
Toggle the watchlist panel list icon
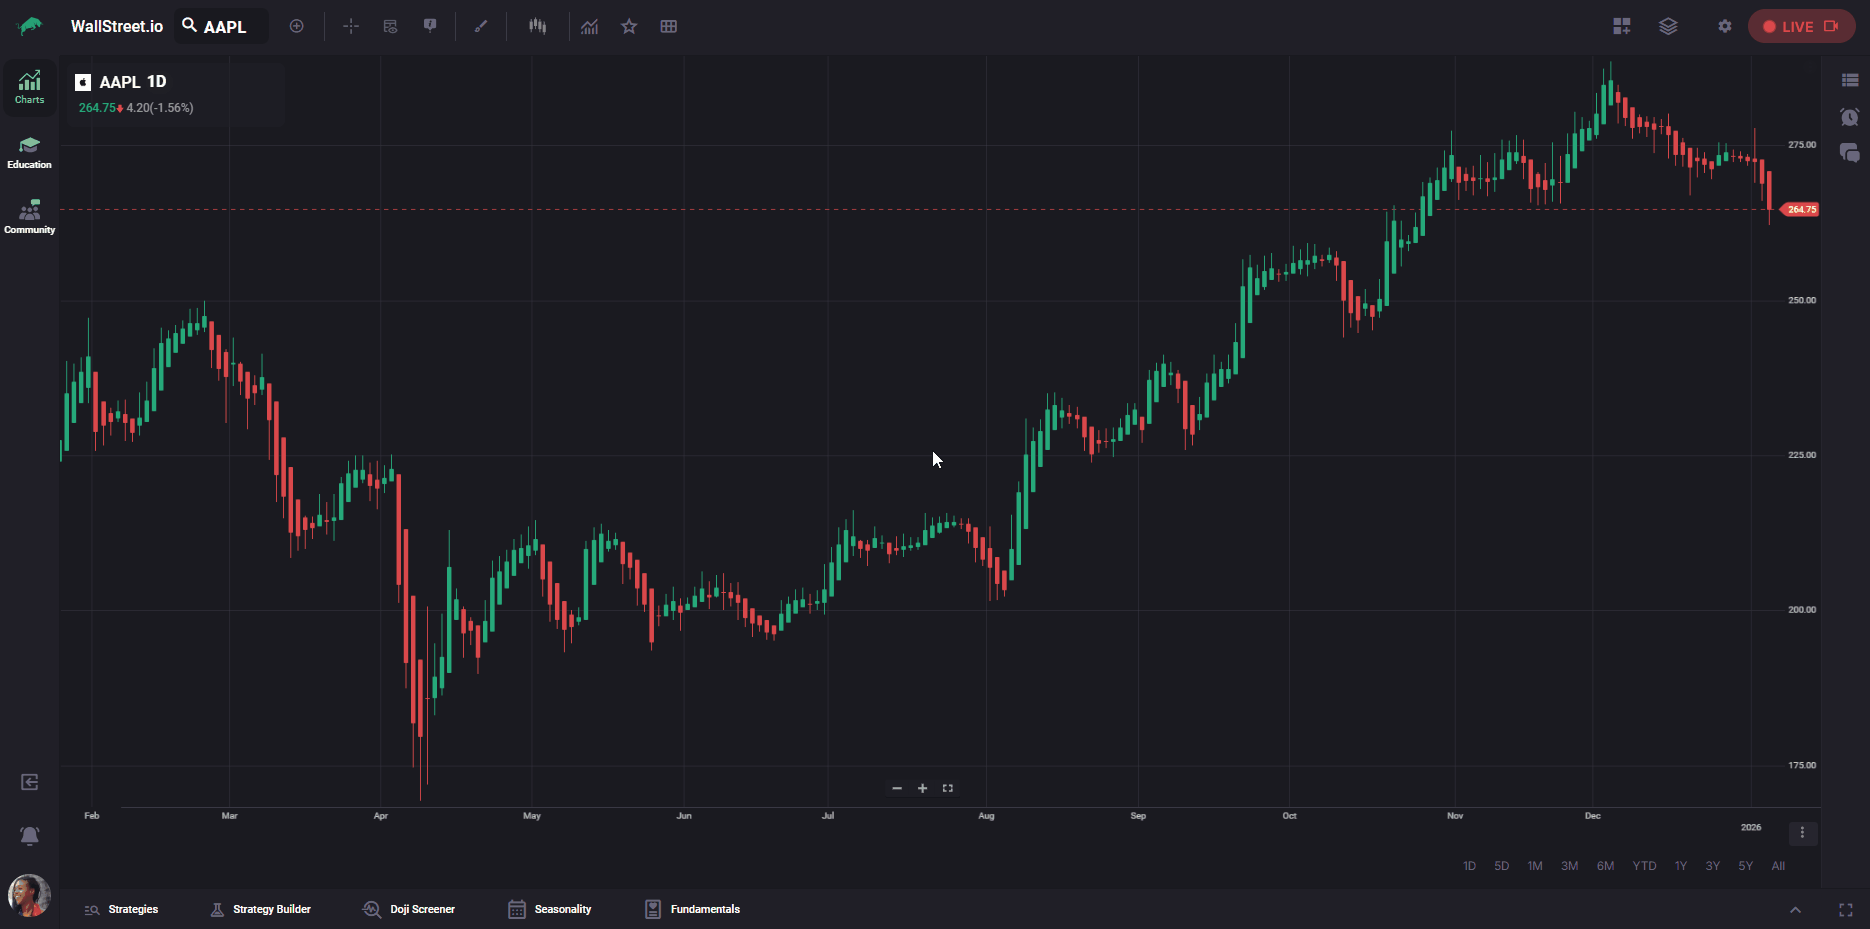[1849, 80]
